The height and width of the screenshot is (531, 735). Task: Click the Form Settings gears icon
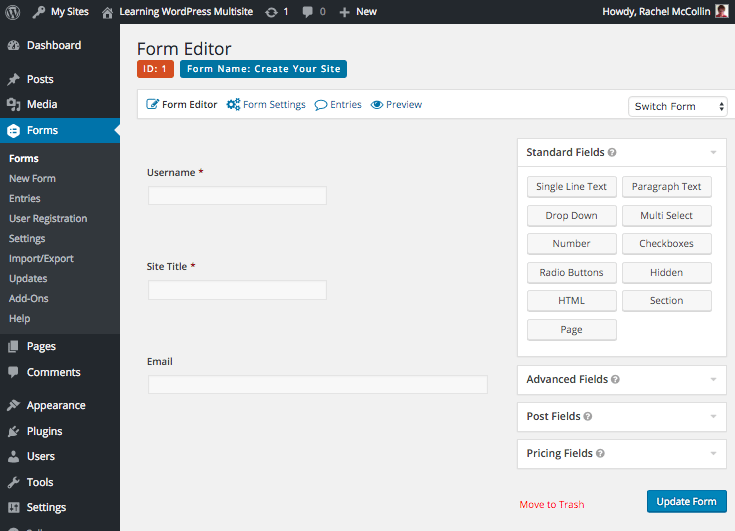(233, 104)
